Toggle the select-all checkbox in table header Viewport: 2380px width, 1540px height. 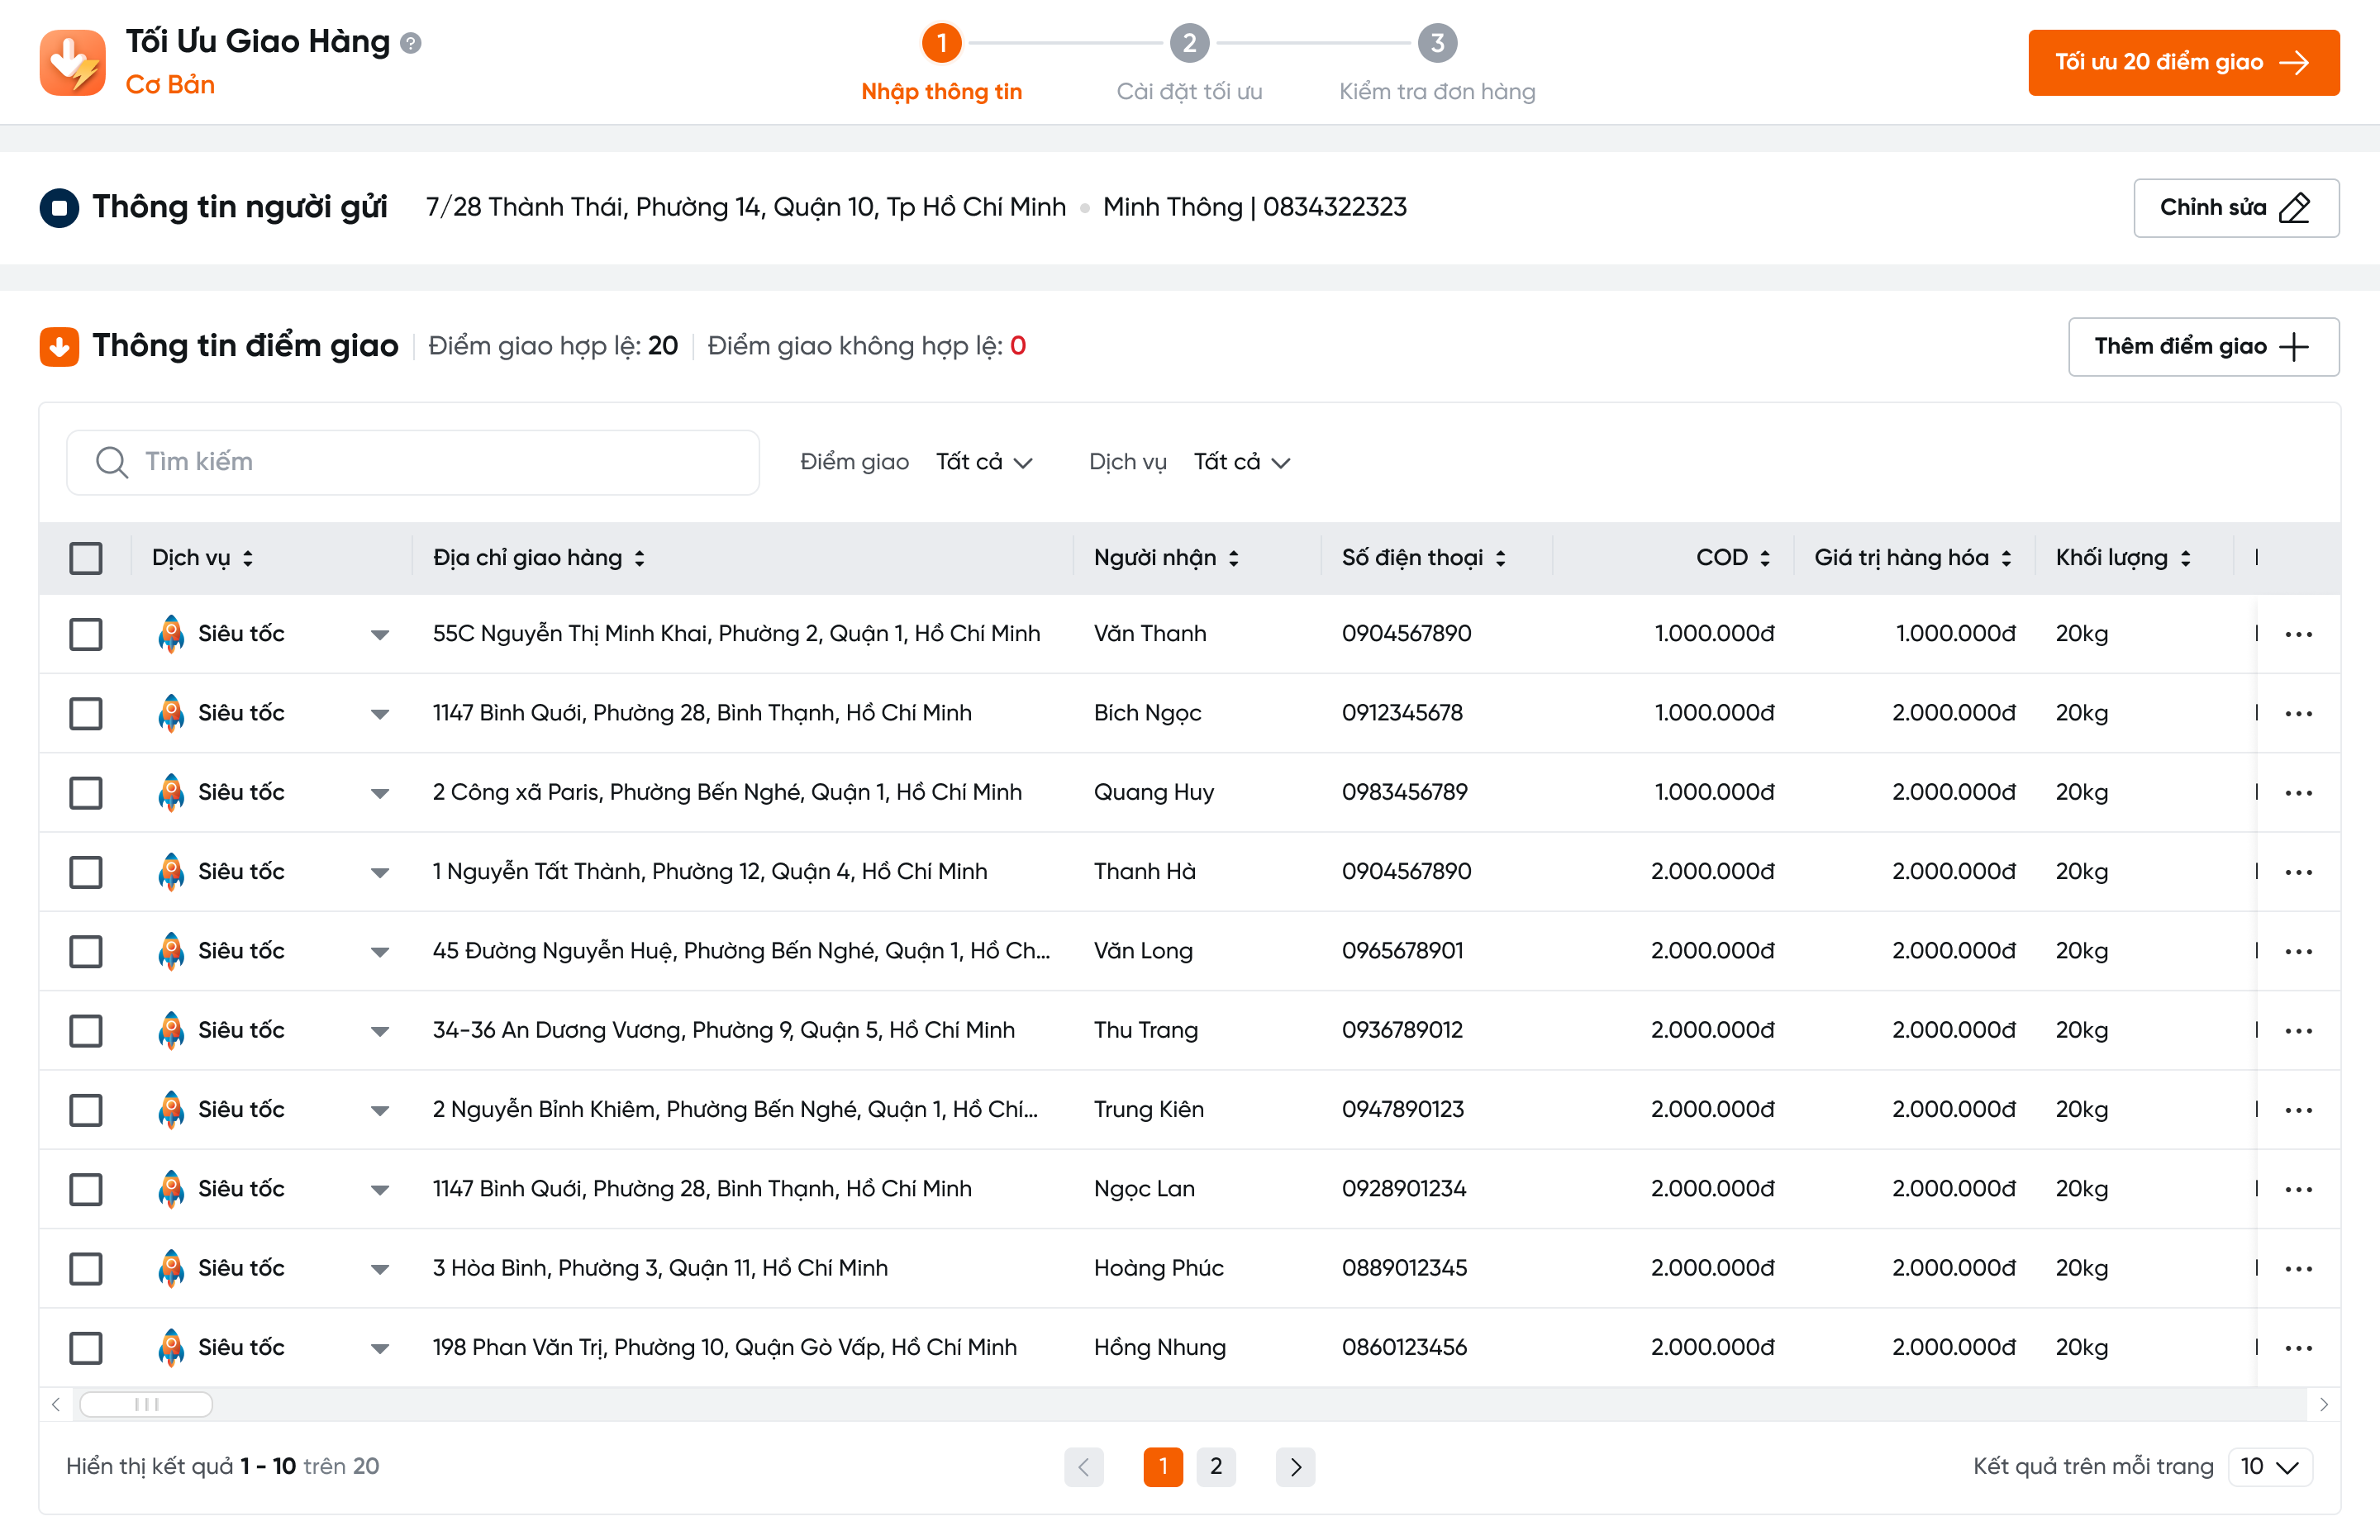tap(86, 557)
